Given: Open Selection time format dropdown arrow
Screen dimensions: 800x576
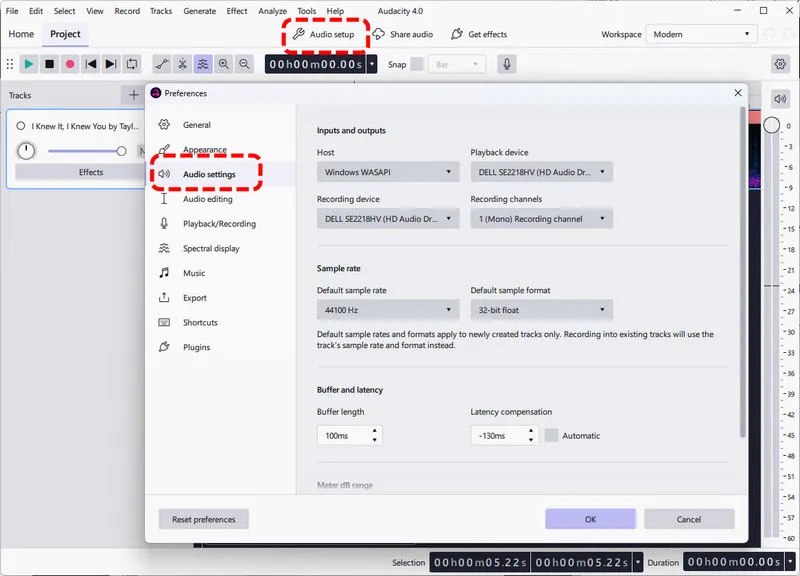Looking at the screenshot, I should [638, 562].
